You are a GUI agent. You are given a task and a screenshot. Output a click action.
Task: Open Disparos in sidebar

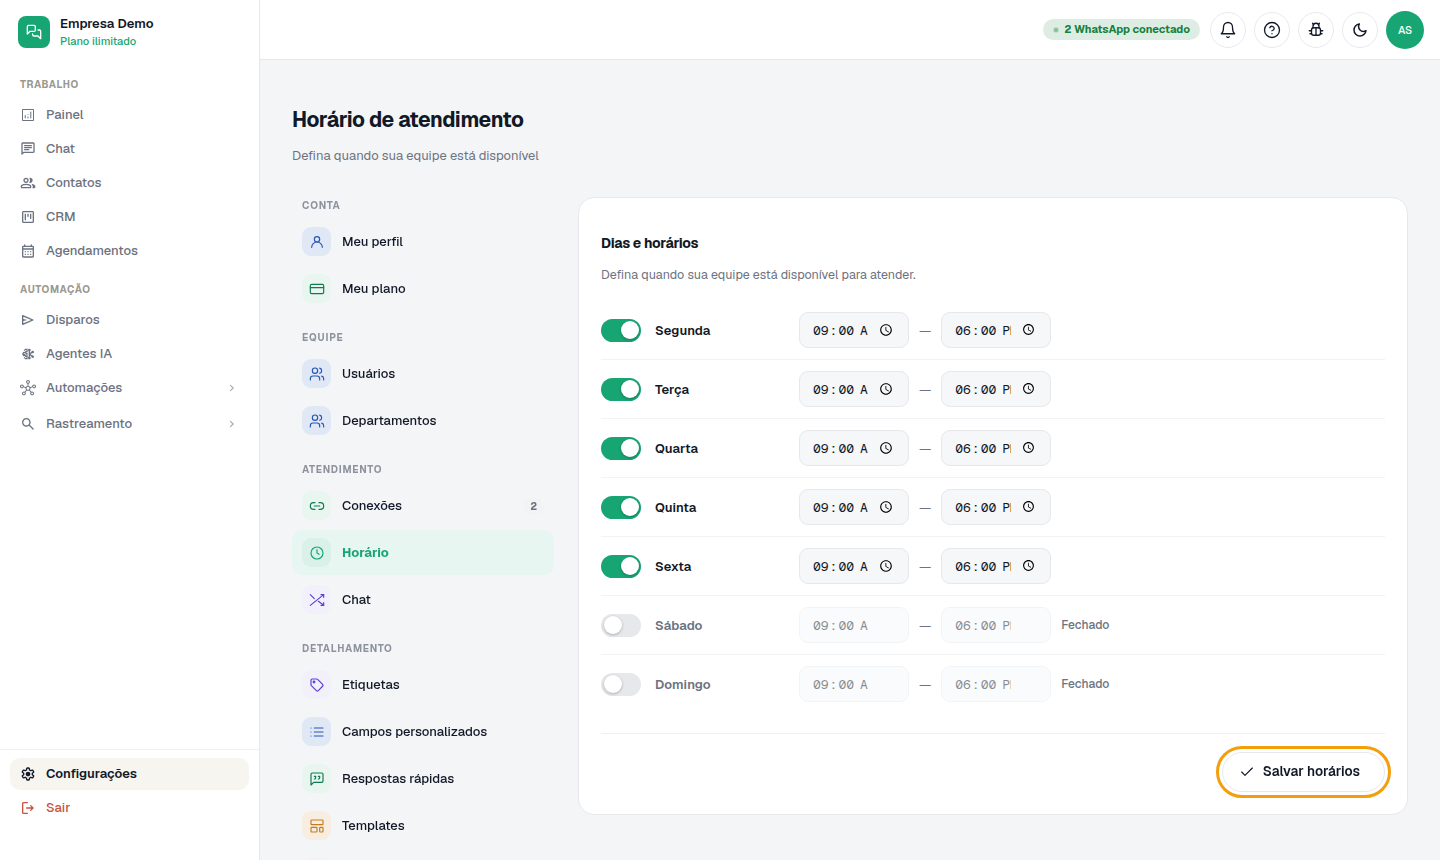[129, 320]
